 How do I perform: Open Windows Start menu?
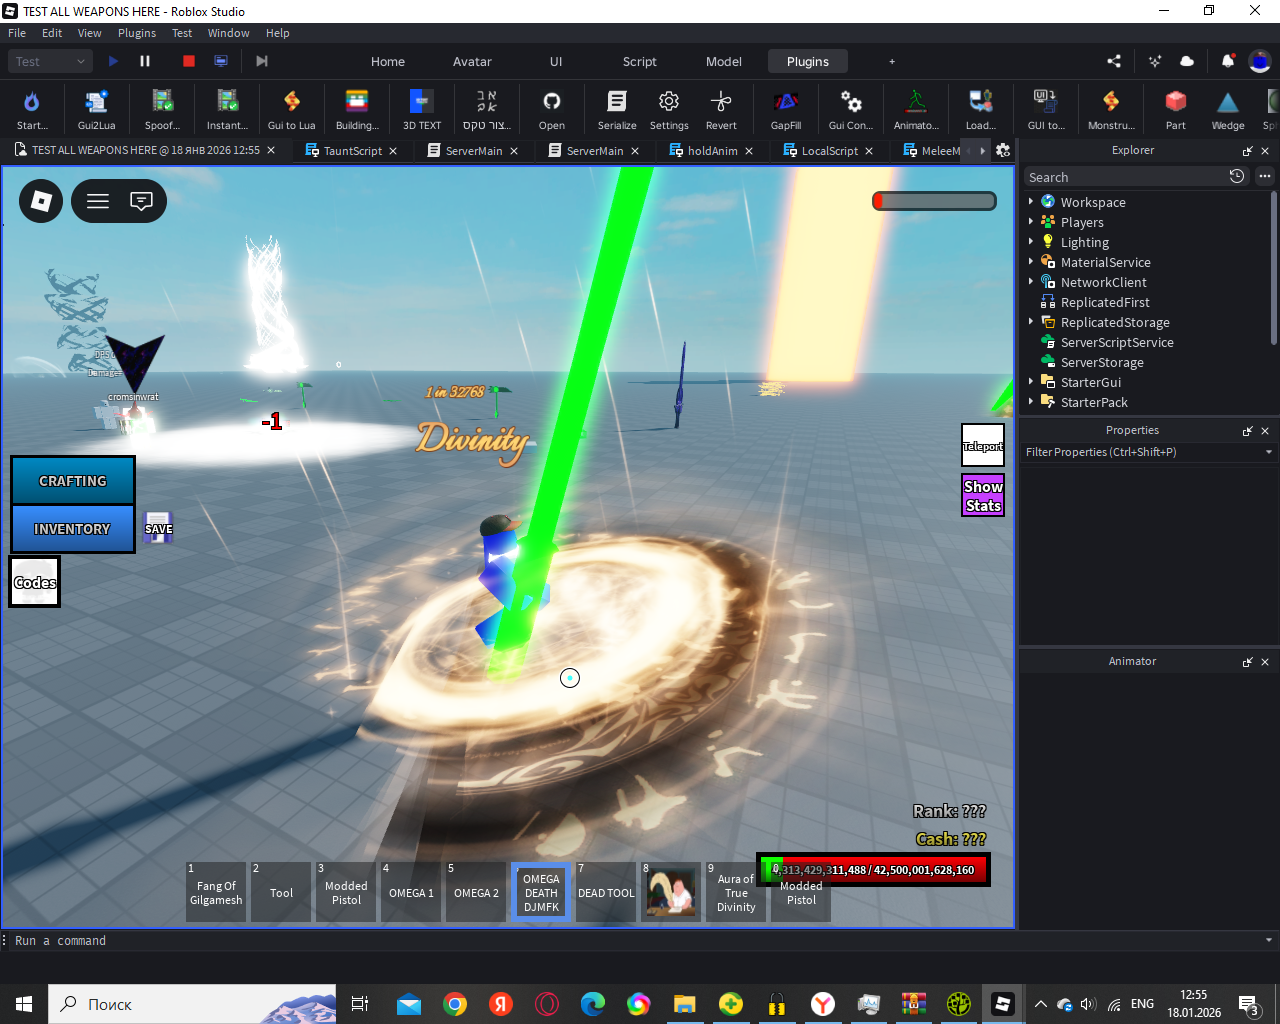click(24, 1004)
